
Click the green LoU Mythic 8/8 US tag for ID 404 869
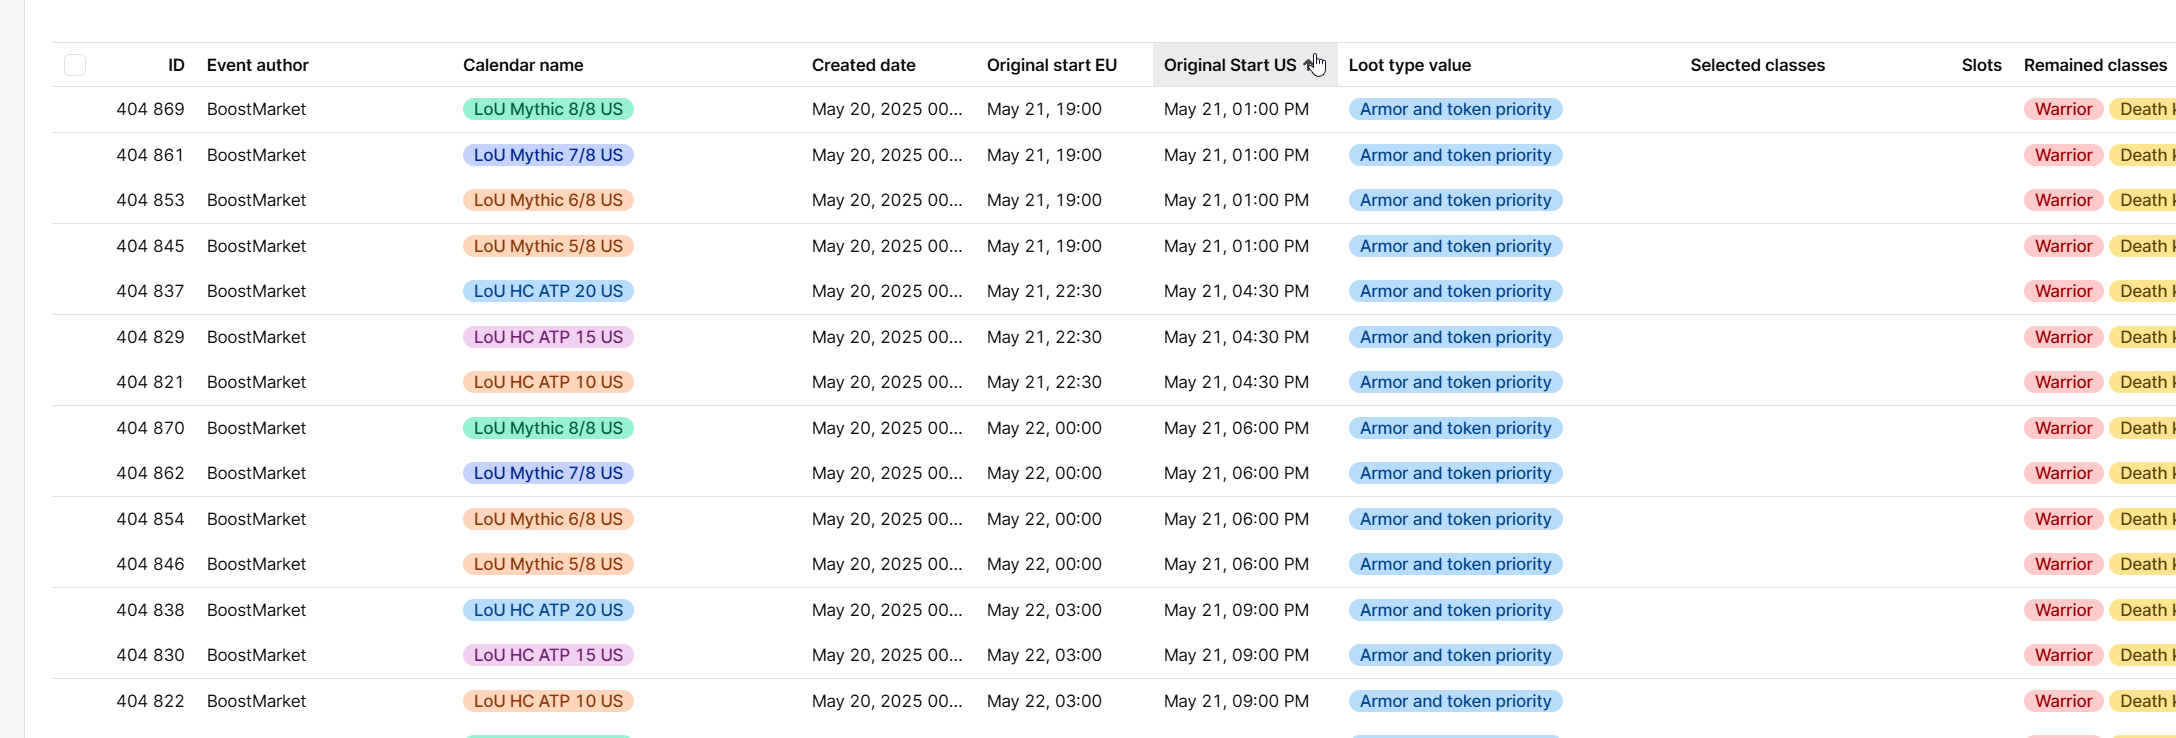(548, 109)
